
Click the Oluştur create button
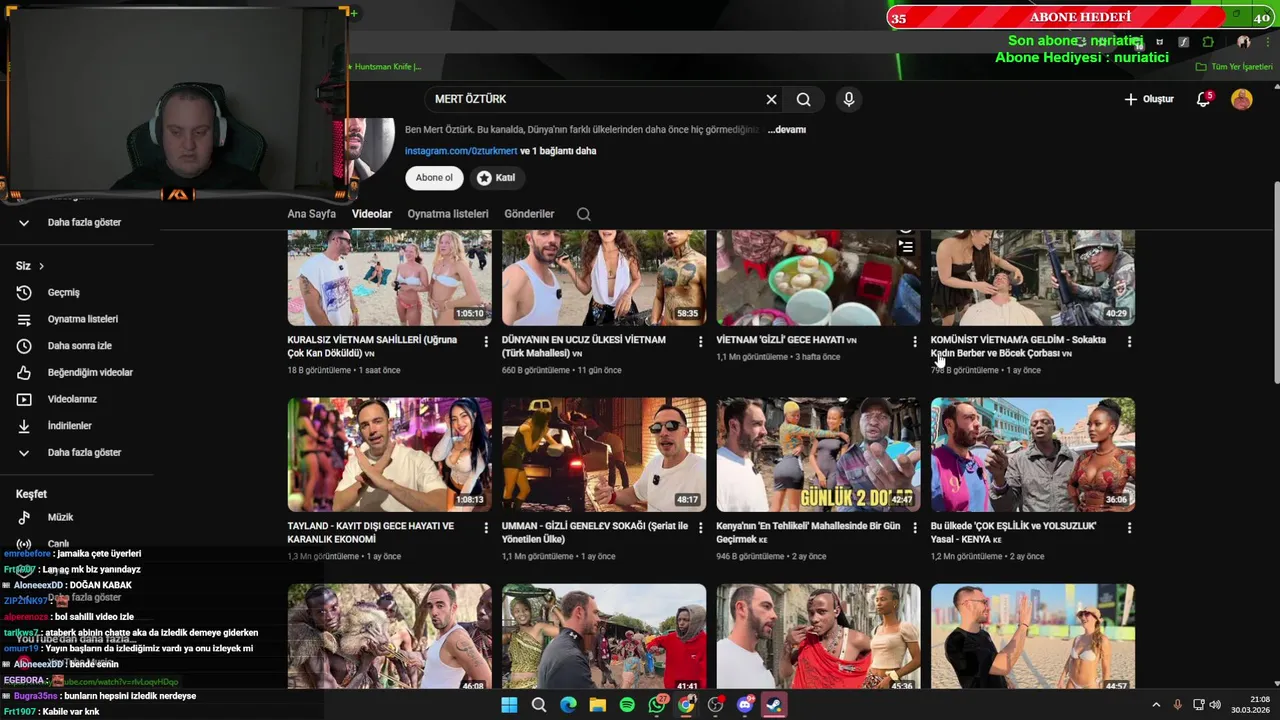tap(1149, 99)
